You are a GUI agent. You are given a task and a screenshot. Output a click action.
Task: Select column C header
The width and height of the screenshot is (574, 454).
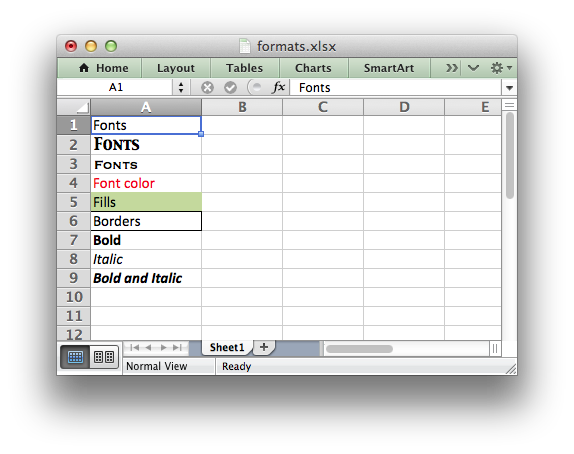pos(323,107)
